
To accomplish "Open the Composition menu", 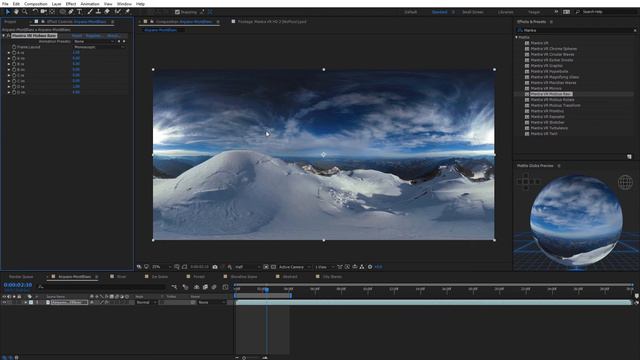I will tap(36, 4).
